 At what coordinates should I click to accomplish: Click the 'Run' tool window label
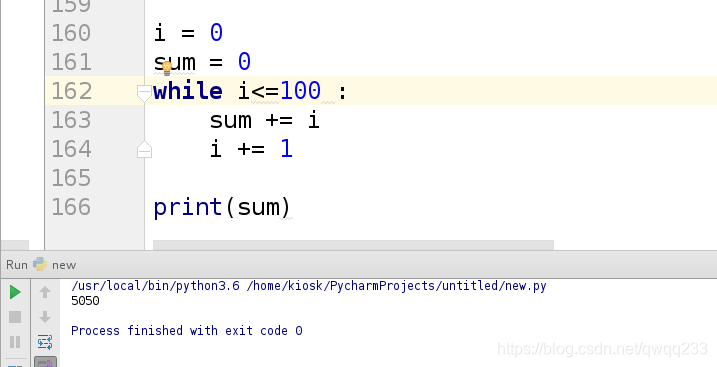17,265
